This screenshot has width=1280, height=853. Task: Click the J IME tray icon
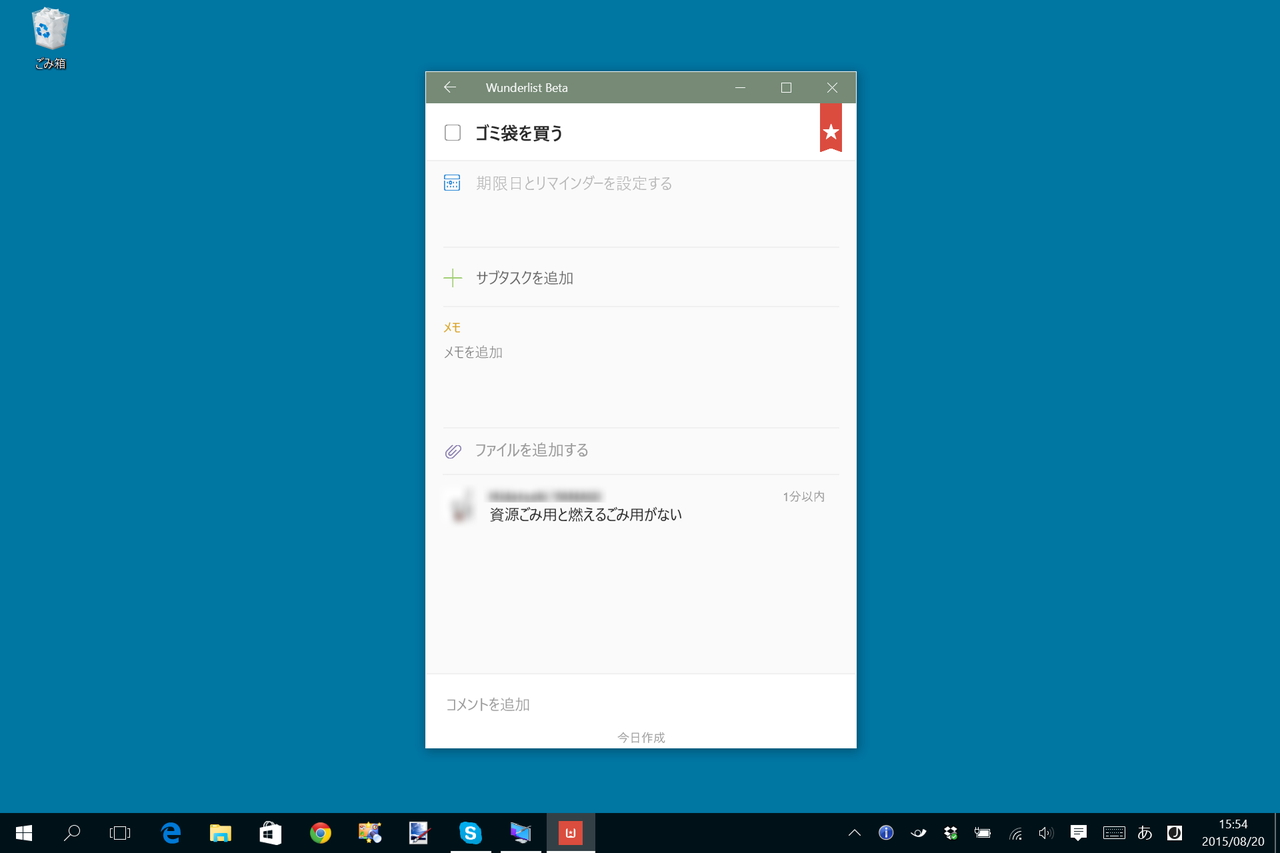point(1175,833)
